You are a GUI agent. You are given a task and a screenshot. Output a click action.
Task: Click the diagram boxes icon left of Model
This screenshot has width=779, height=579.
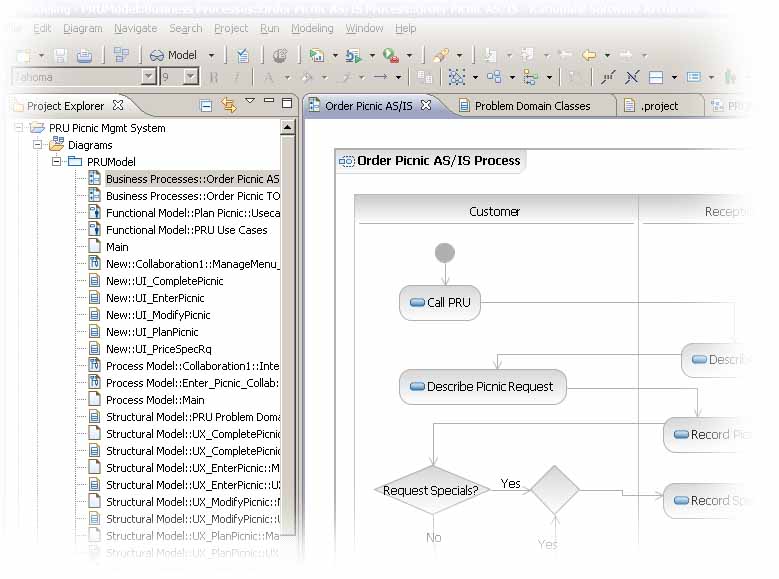pyautogui.click(x=121, y=55)
